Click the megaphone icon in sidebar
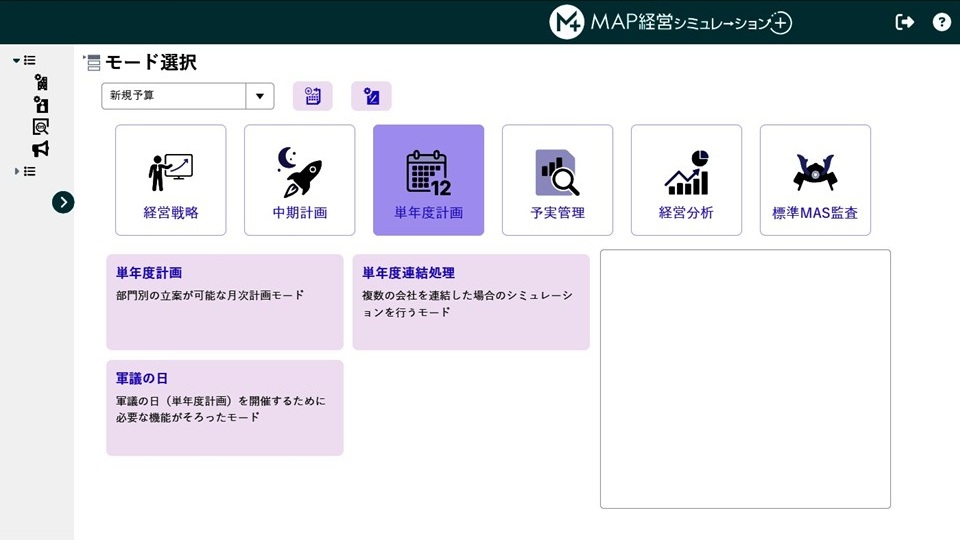This screenshot has height=540, width=960. pos(40,149)
